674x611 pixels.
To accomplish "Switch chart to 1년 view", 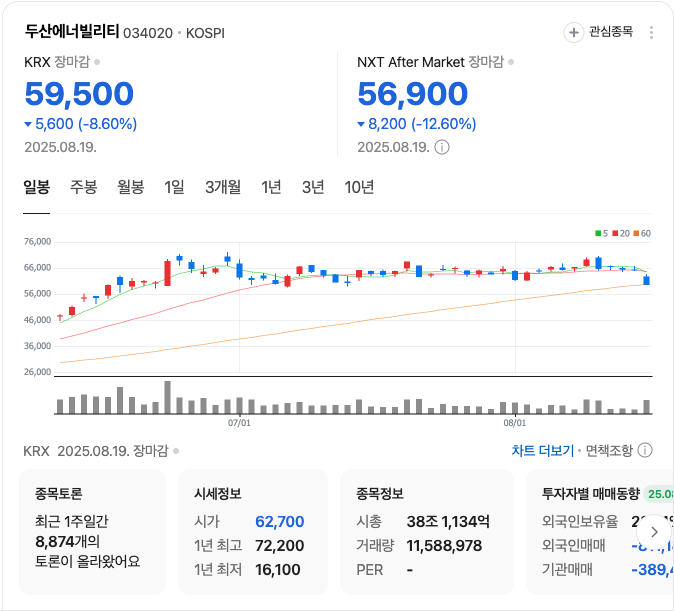I will [x=271, y=187].
